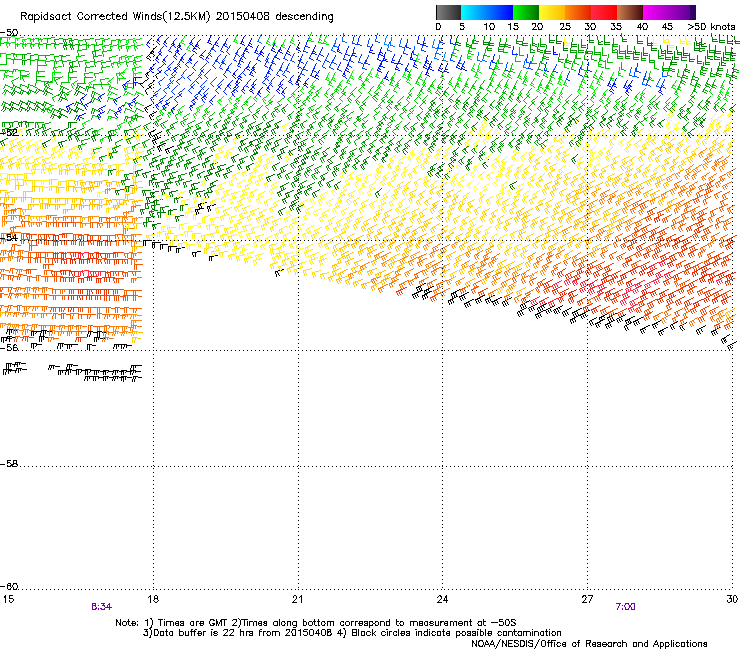The width and height of the screenshot is (740, 650).
Task: Click the 'Times are GMT' note line
Action: pyautogui.click(x=316, y=623)
